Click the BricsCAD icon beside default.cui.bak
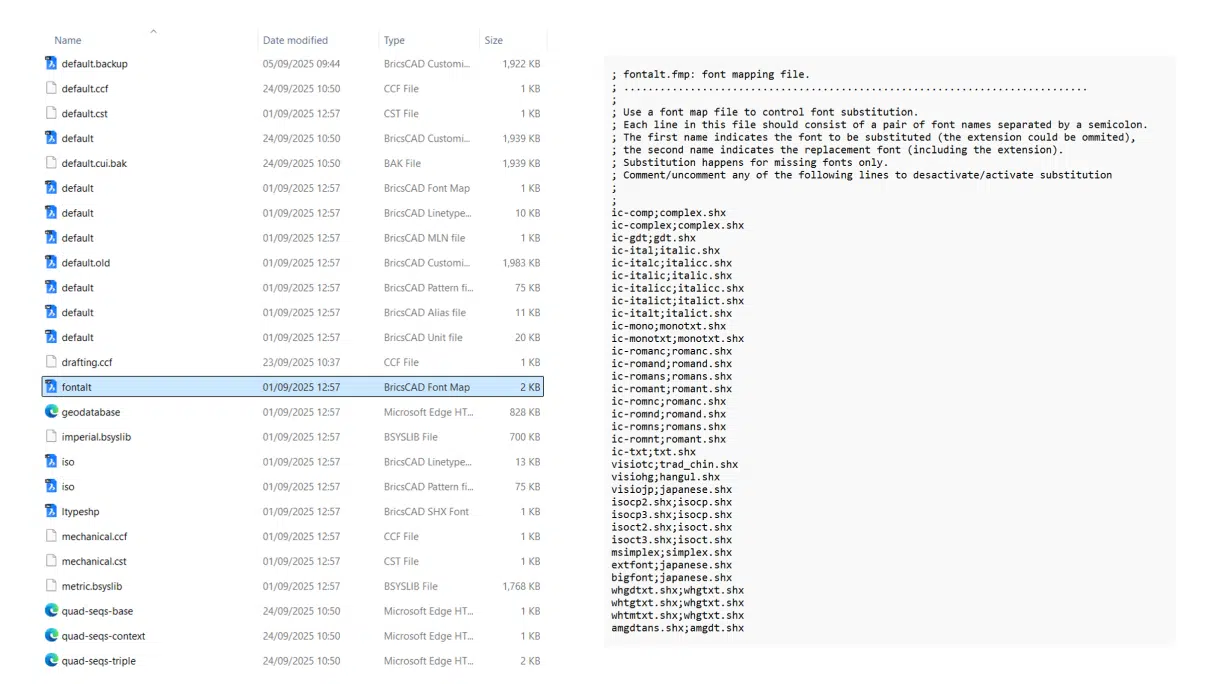1217x684 pixels. 51,163
